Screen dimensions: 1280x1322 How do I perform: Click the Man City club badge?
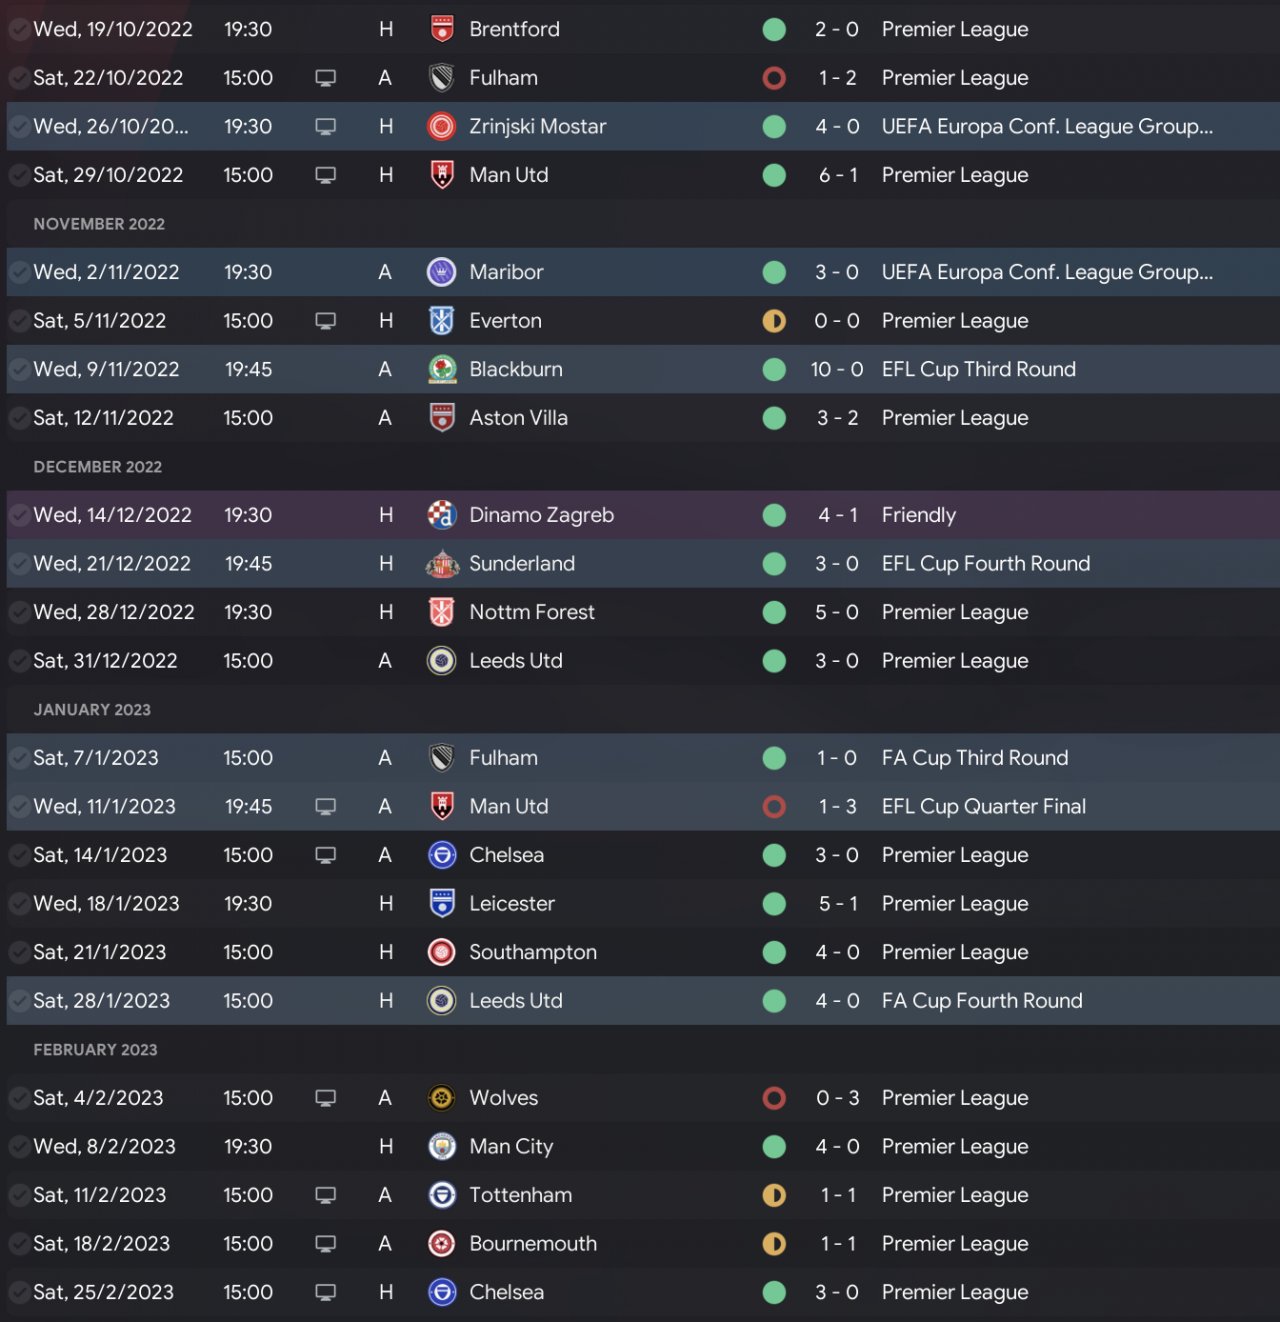441,1147
